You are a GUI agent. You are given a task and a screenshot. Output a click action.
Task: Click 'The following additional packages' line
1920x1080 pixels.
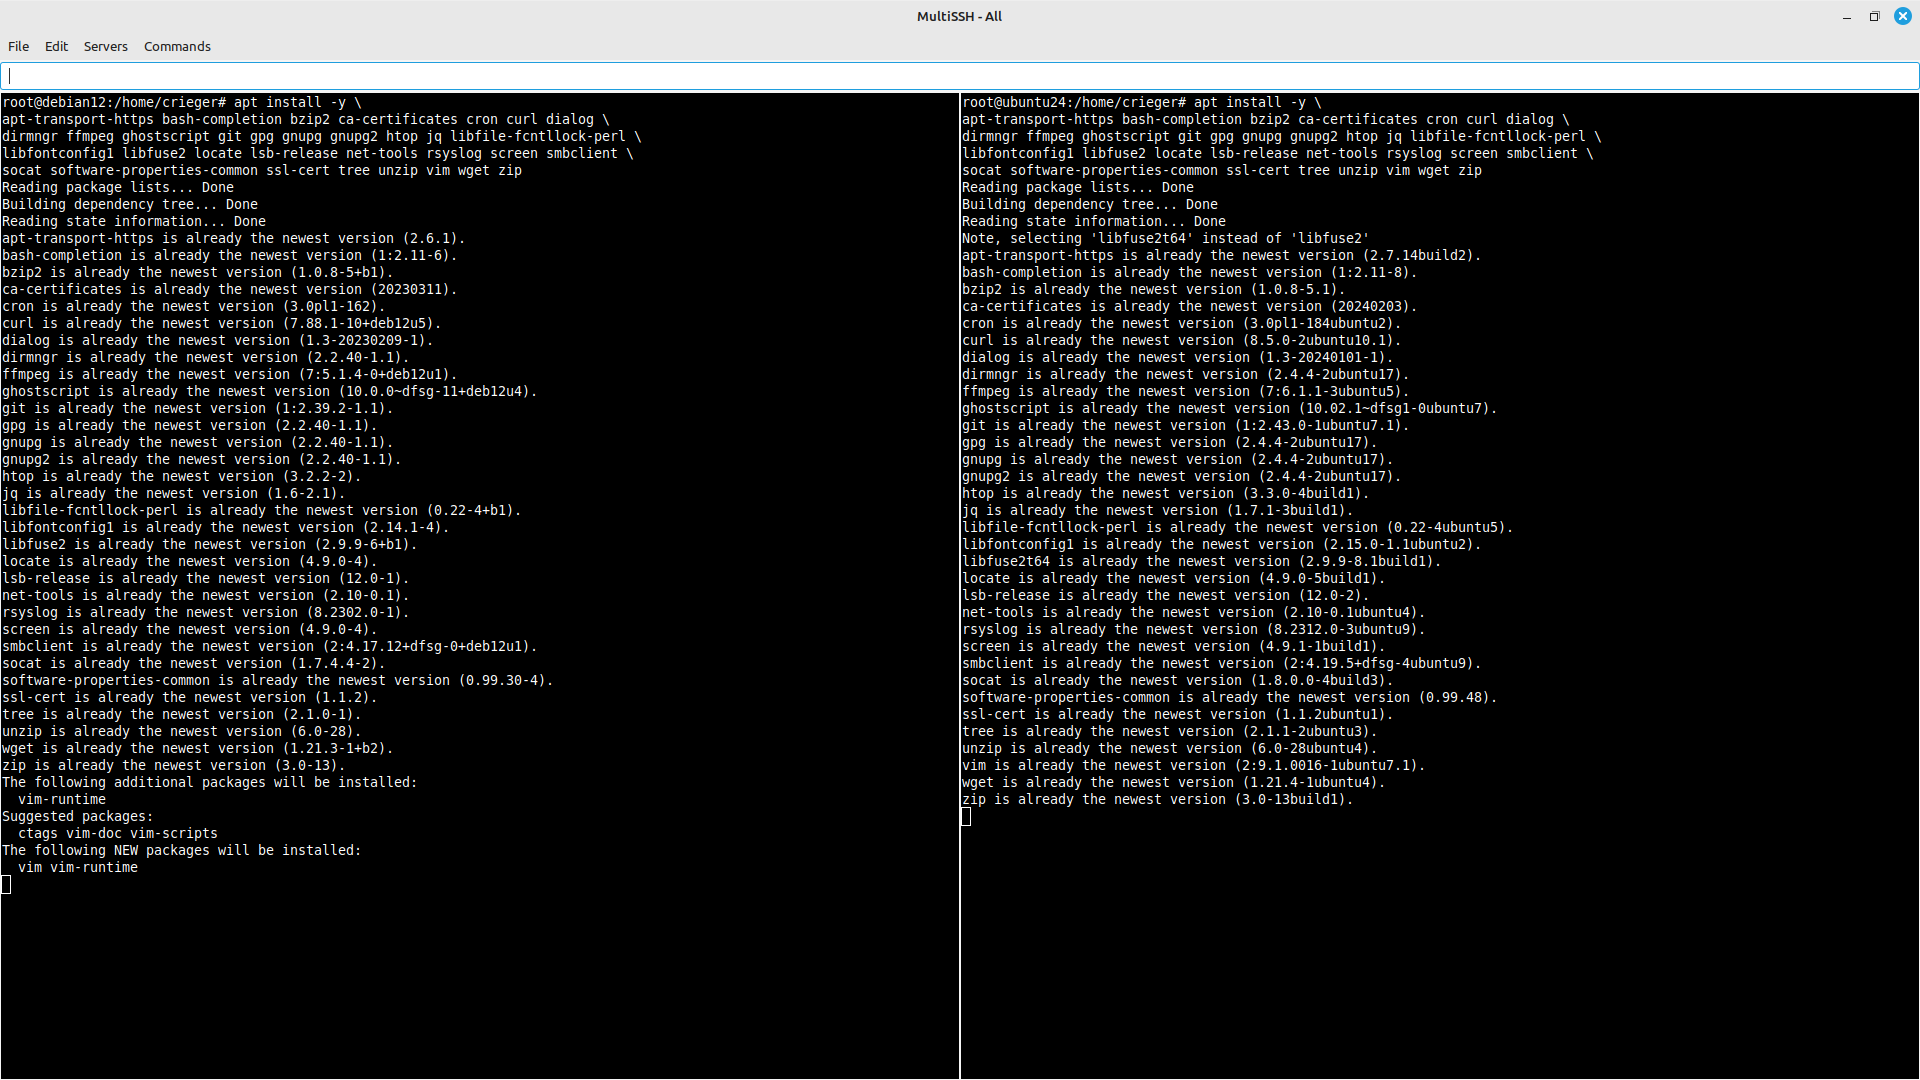tap(210, 782)
